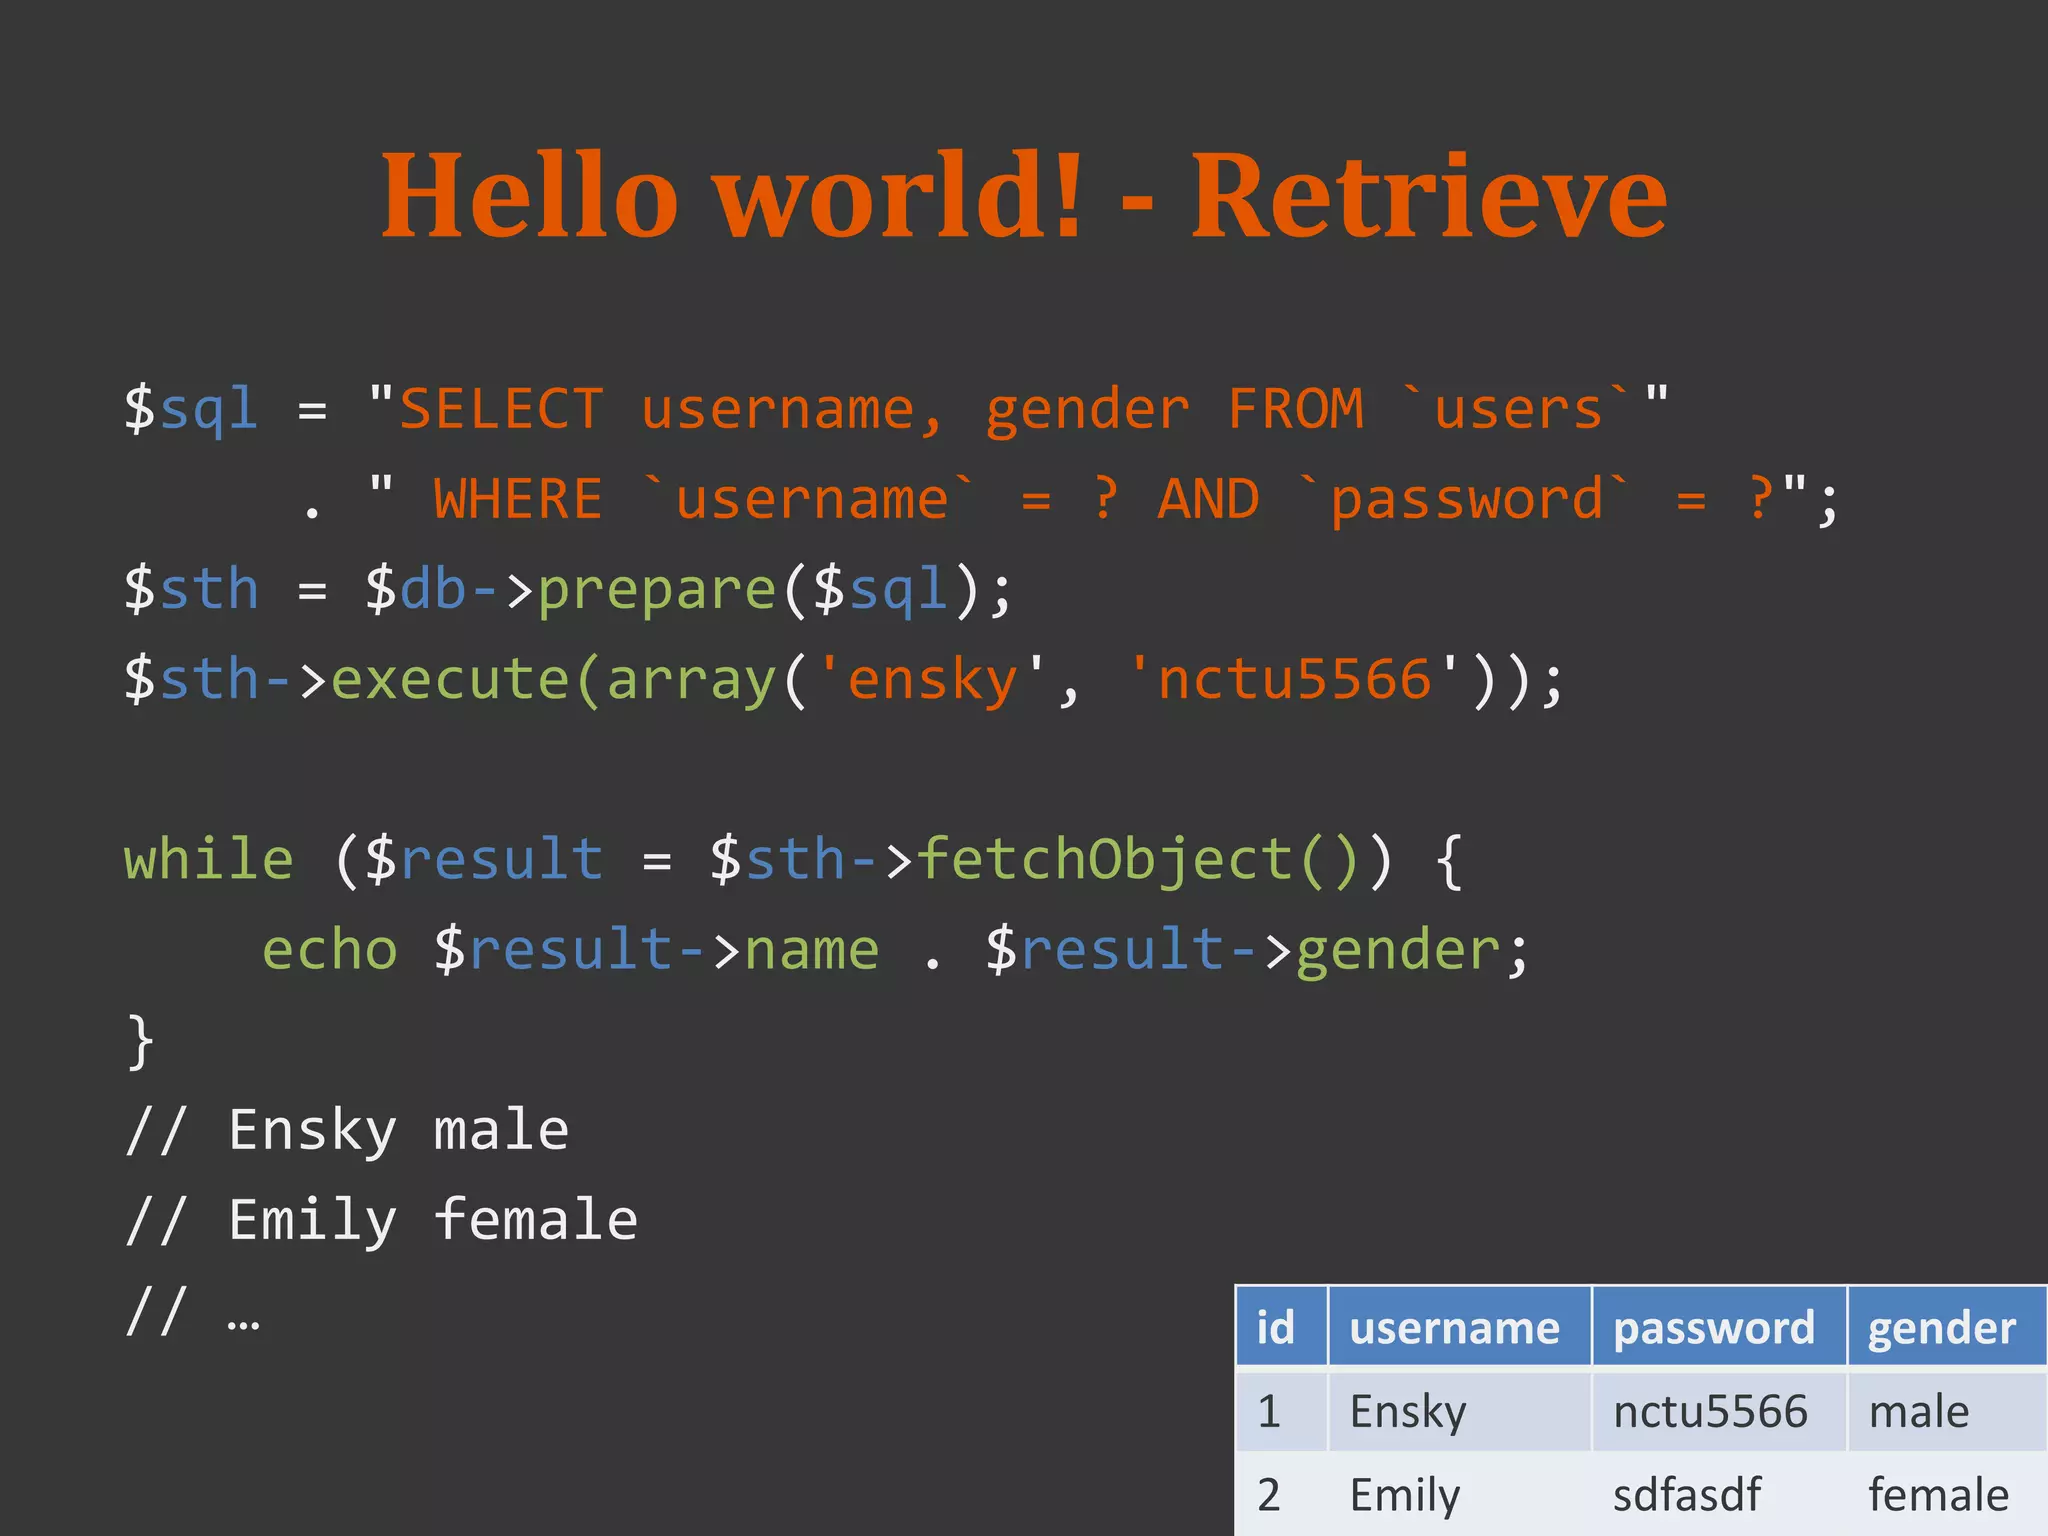The width and height of the screenshot is (2048, 1536).
Task: Click 'fetchObject()' method call
Action: click(1137, 860)
